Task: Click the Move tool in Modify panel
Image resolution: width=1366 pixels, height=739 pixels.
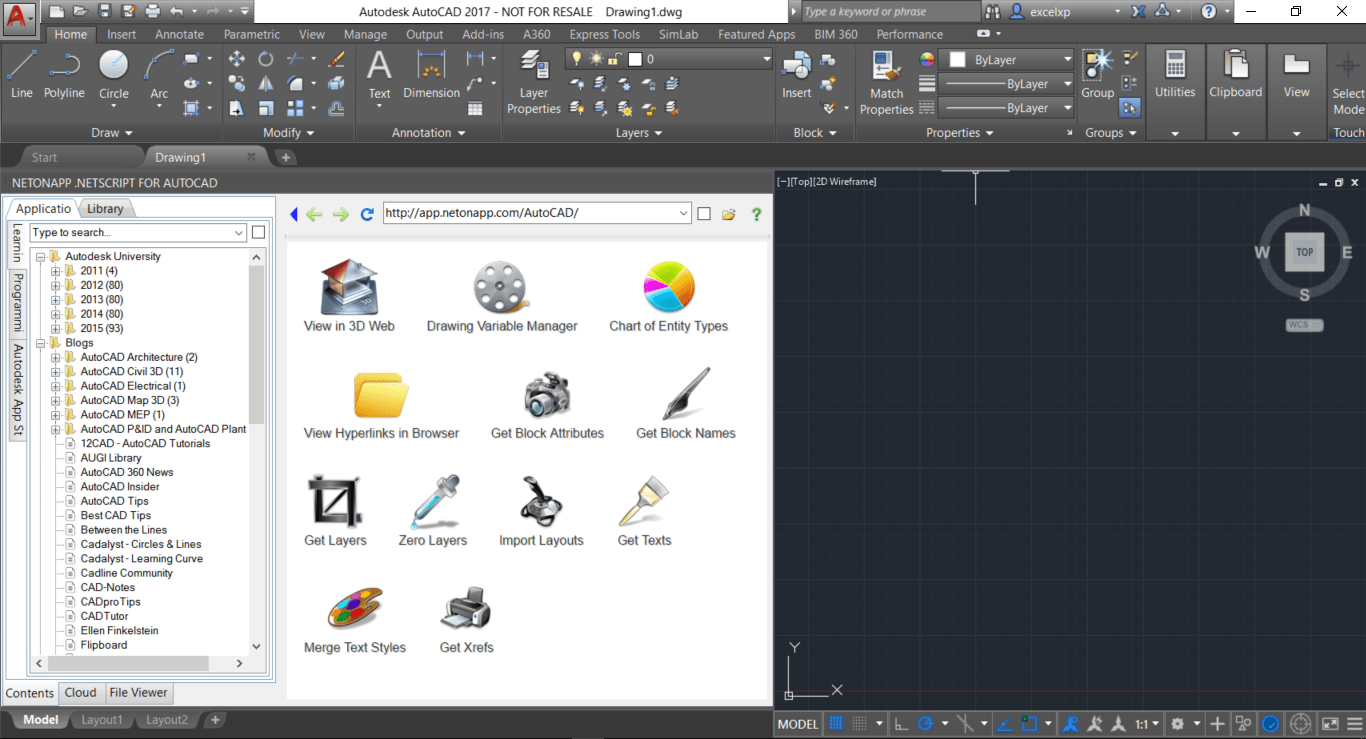Action: (236, 59)
